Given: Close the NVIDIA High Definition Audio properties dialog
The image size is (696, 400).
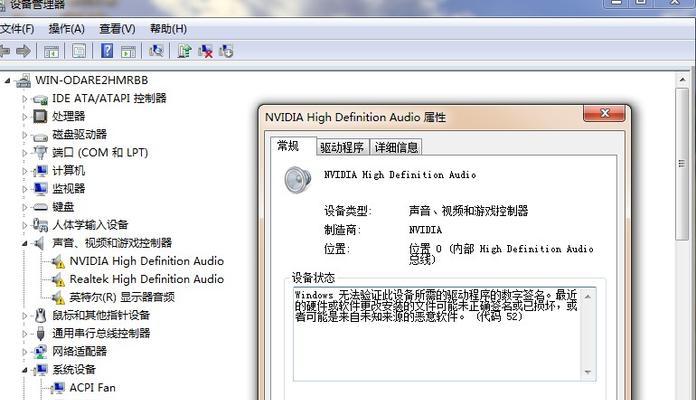Looking at the screenshot, I should coord(605,113).
